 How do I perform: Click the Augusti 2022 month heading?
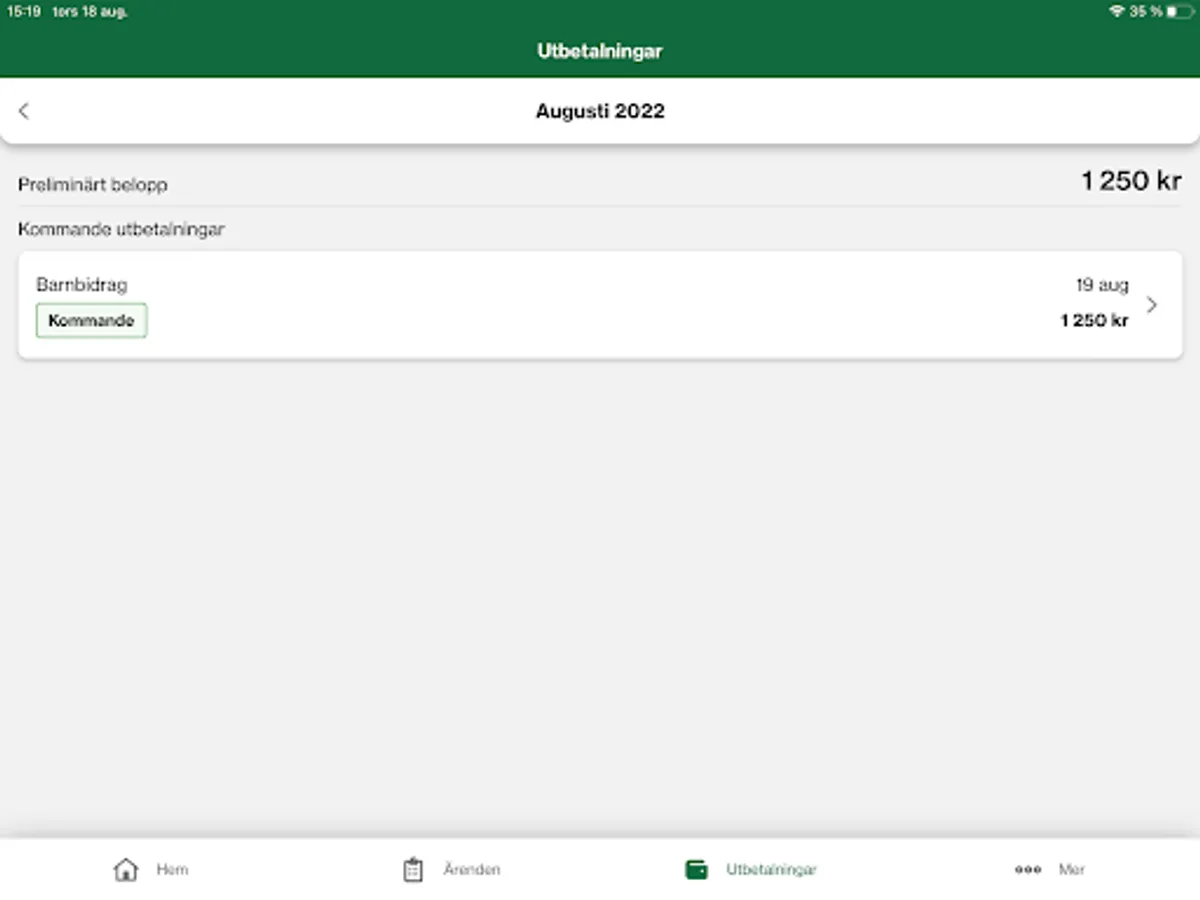pos(600,111)
